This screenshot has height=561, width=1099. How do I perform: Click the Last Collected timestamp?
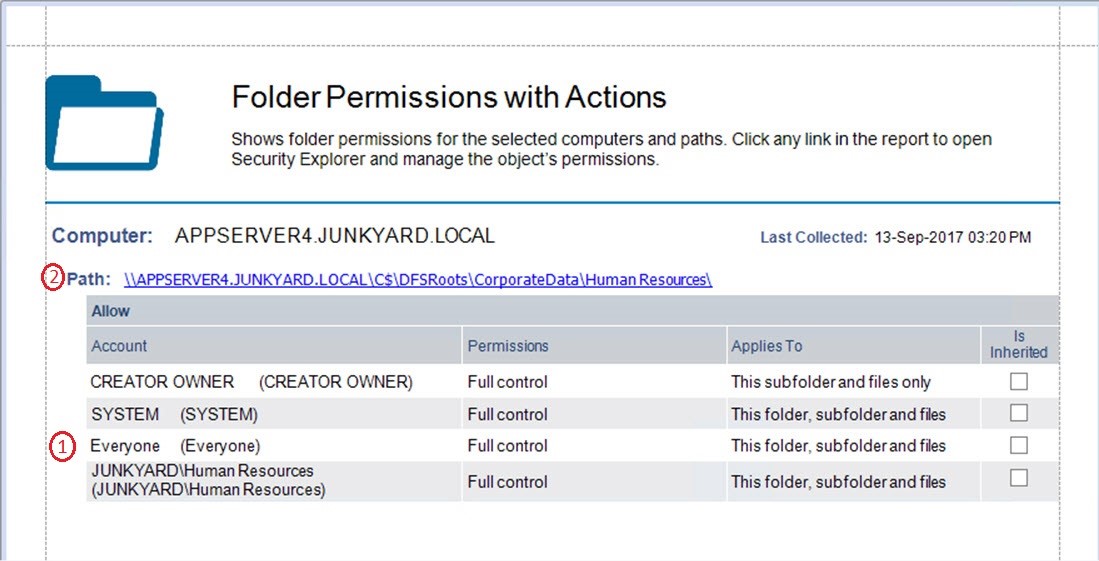[x=952, y=238]
